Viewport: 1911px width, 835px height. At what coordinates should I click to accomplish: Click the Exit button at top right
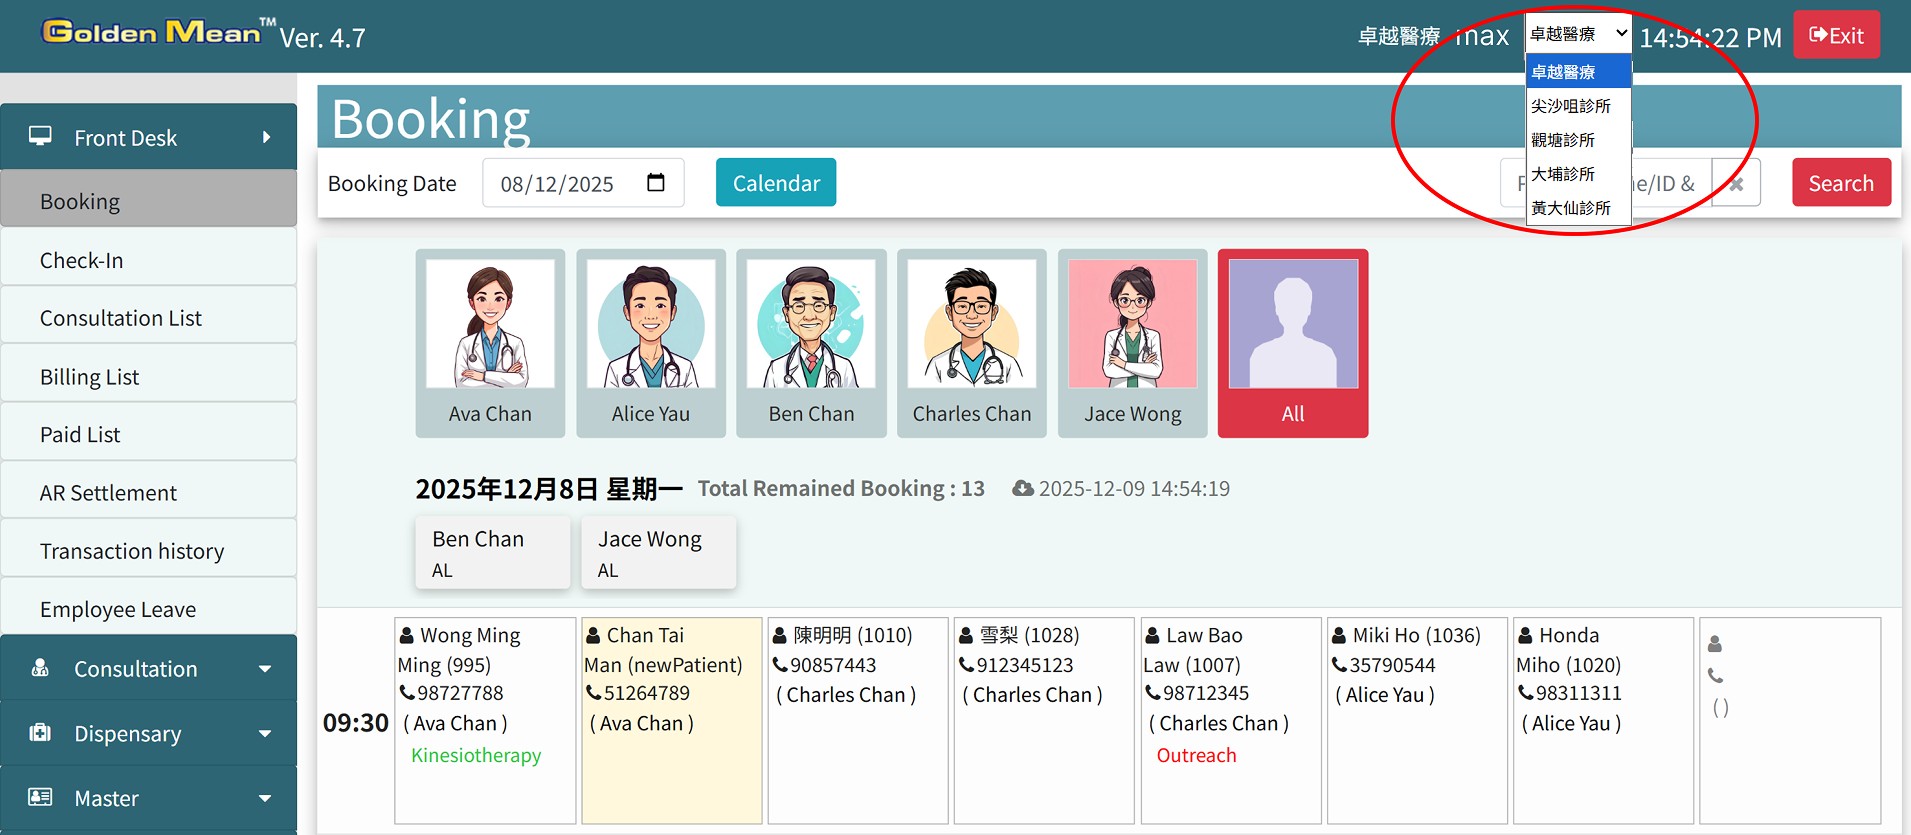[1836, 36]
